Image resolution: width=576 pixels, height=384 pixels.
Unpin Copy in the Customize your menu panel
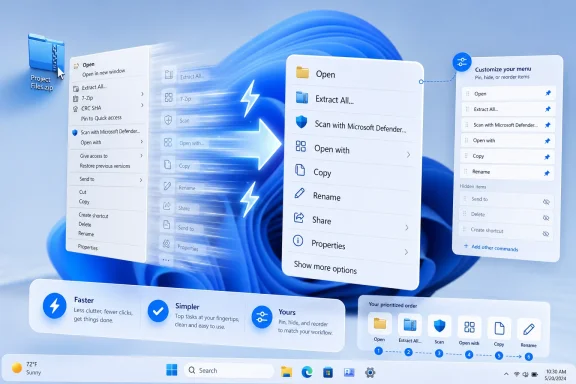pyautogui.click(x=547, y=157)
